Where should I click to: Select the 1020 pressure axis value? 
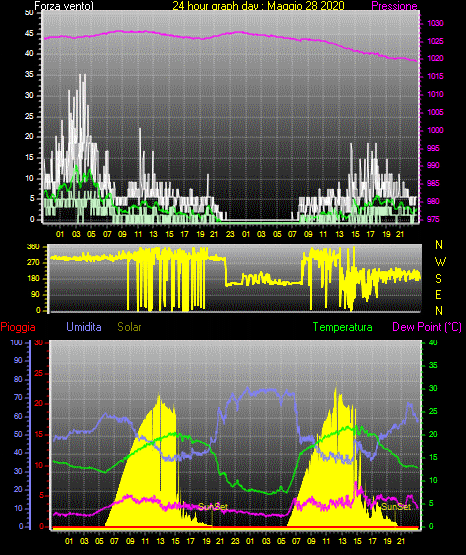click(x=435, y=58)
